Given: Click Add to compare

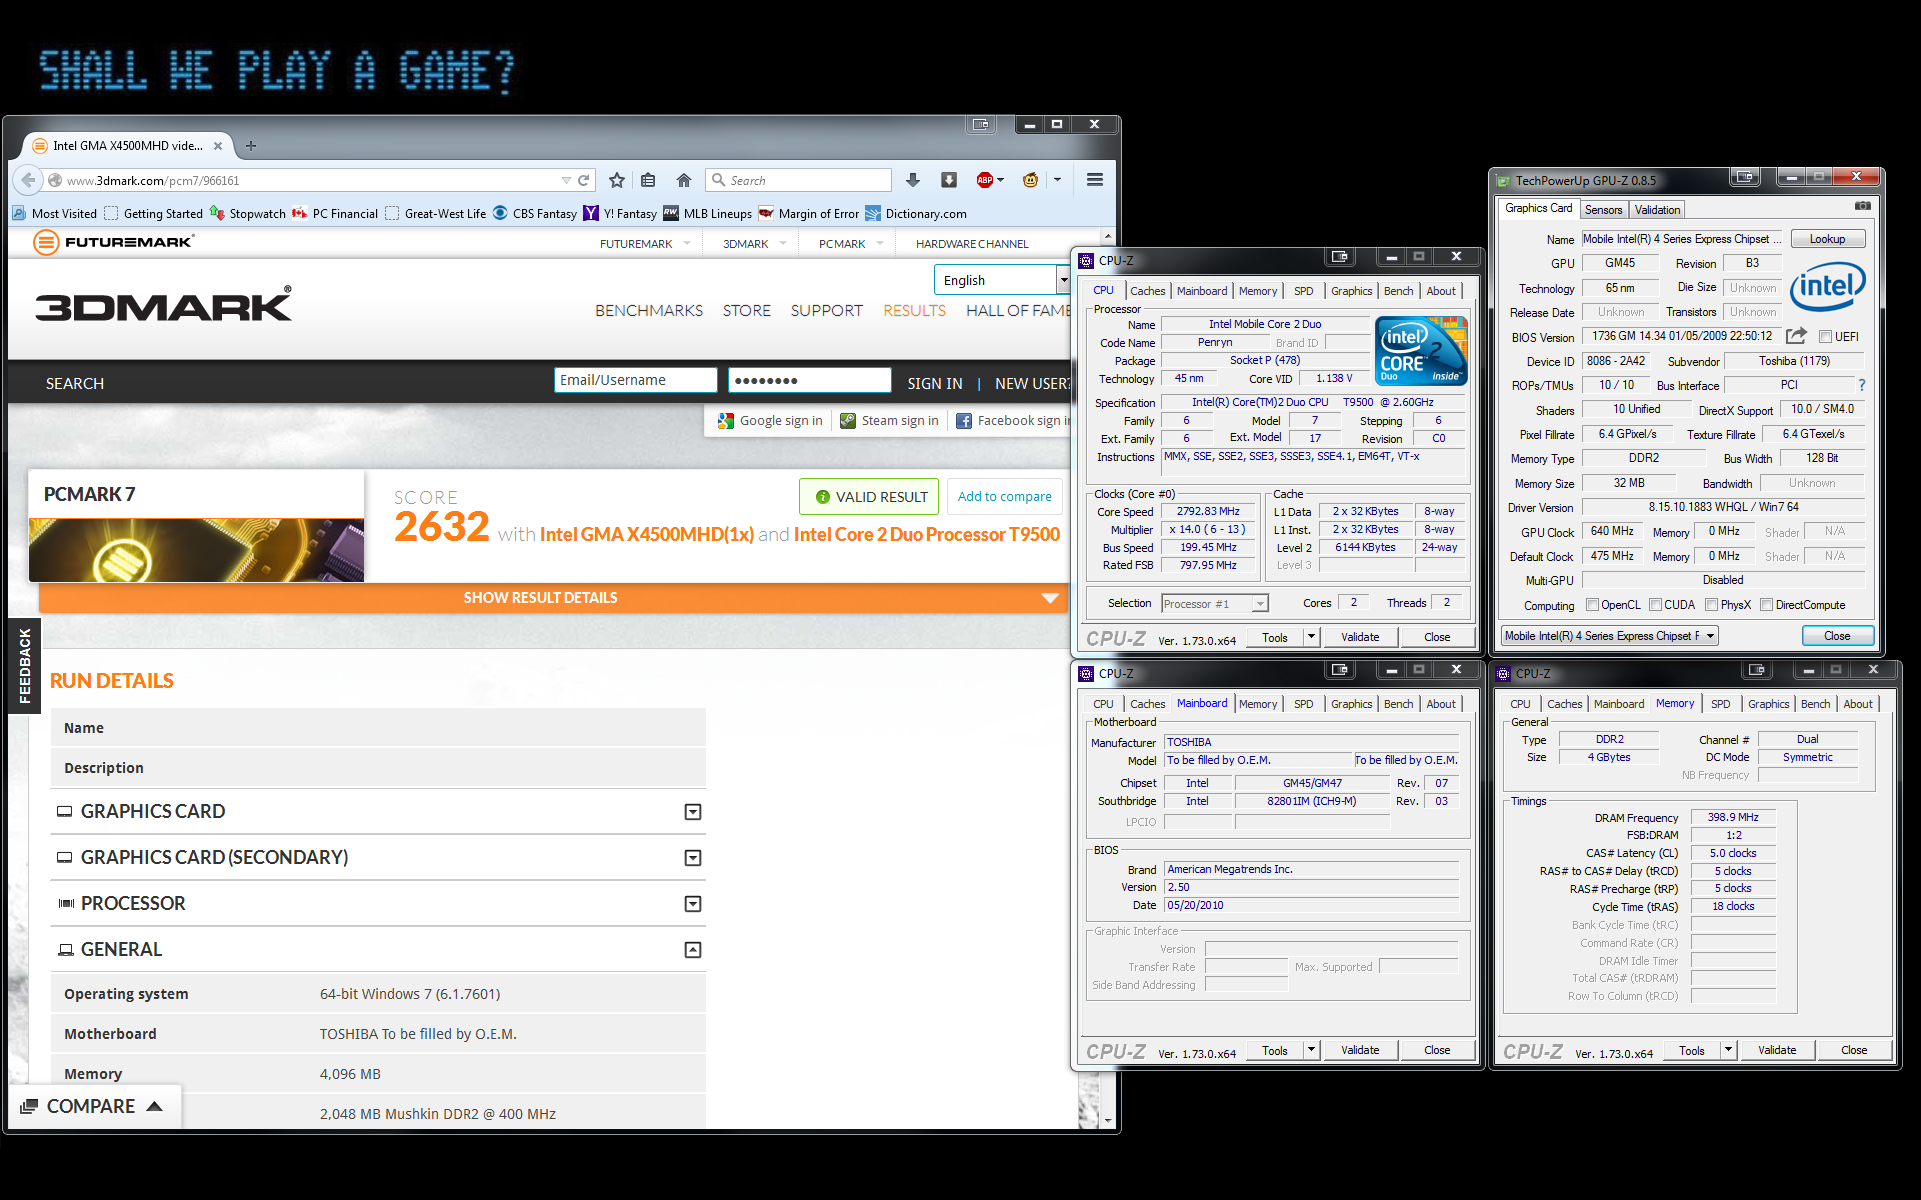Looking at the screenshot, I should pos(1004,497).
